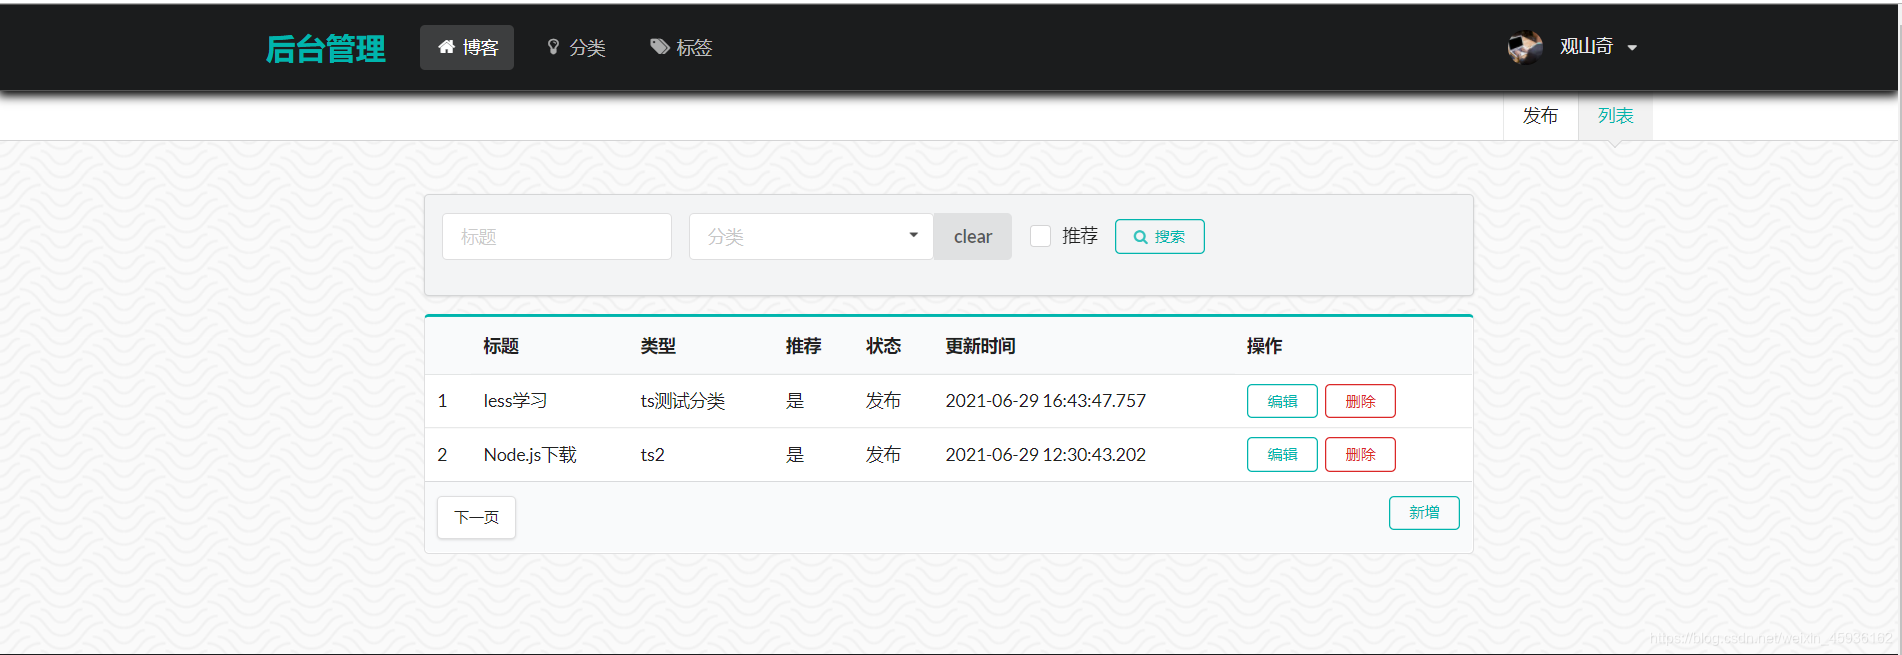Toggle the 推荐 checkbox

[1040, 236]
